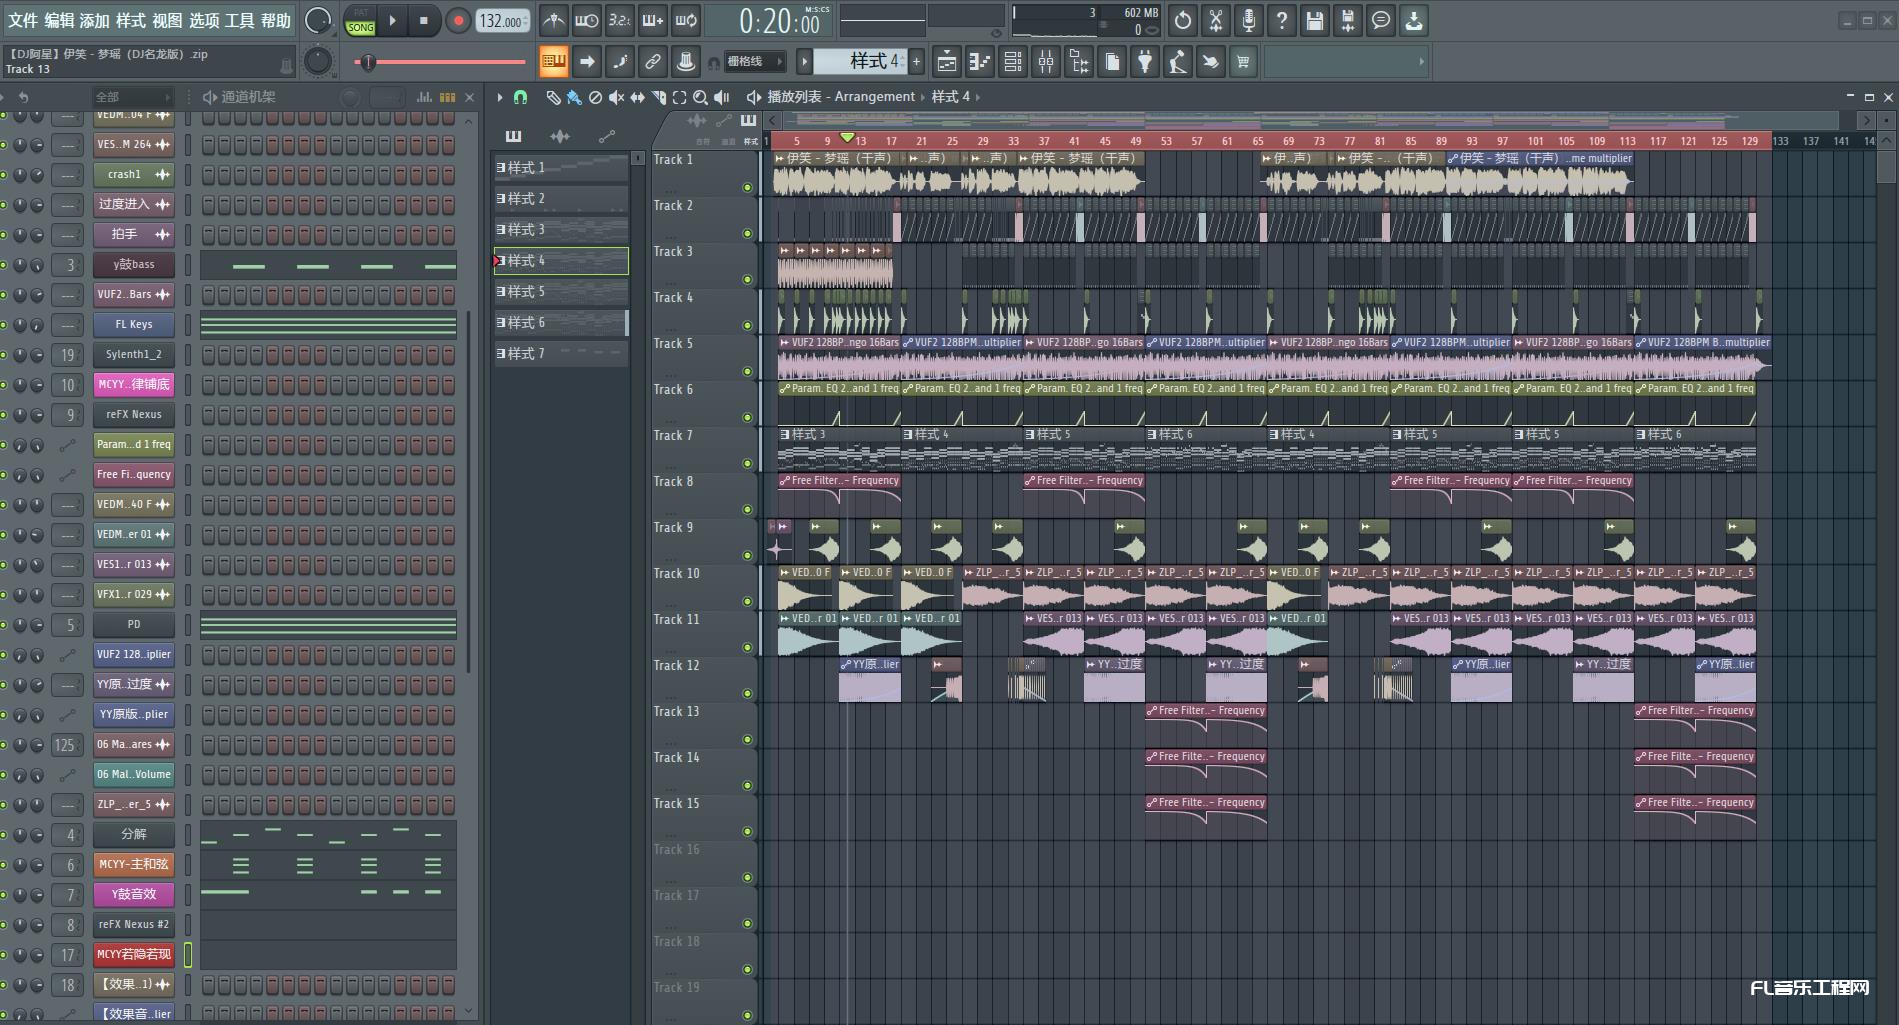1899x1025 pixels.
Task: Click the question mark help icon
Action: point(1282,20)
